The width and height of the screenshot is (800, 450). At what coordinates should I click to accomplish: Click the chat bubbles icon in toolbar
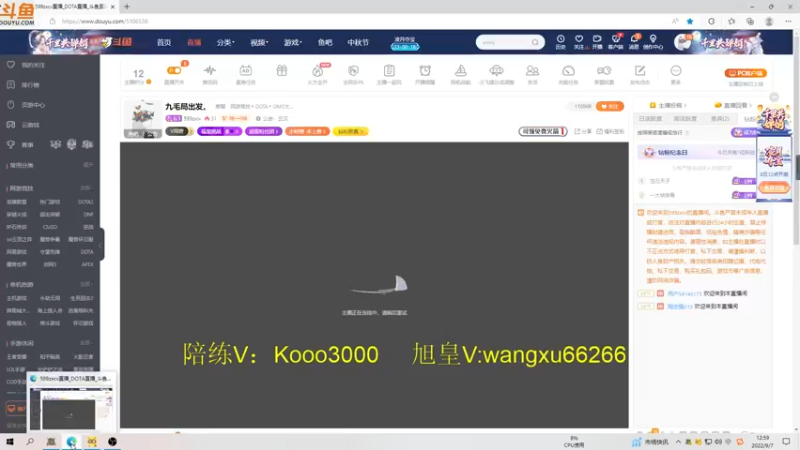click(x=604, y=70)
